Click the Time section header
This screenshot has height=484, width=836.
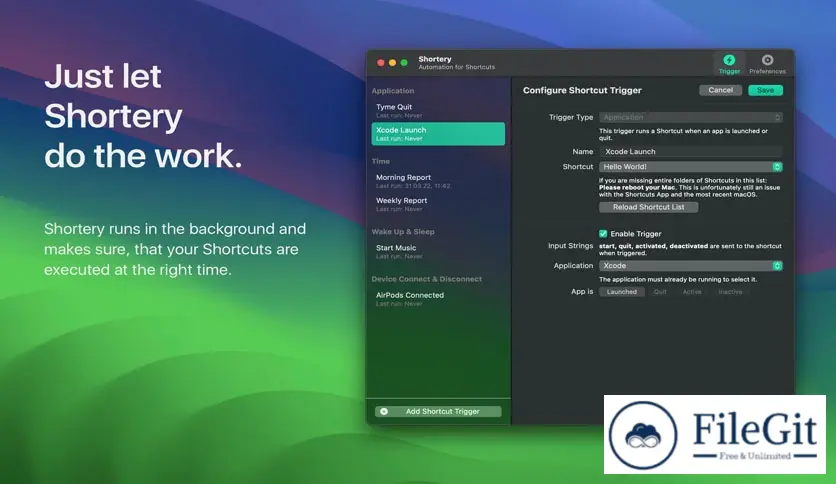pyautogui.click(x=381, y=161)
